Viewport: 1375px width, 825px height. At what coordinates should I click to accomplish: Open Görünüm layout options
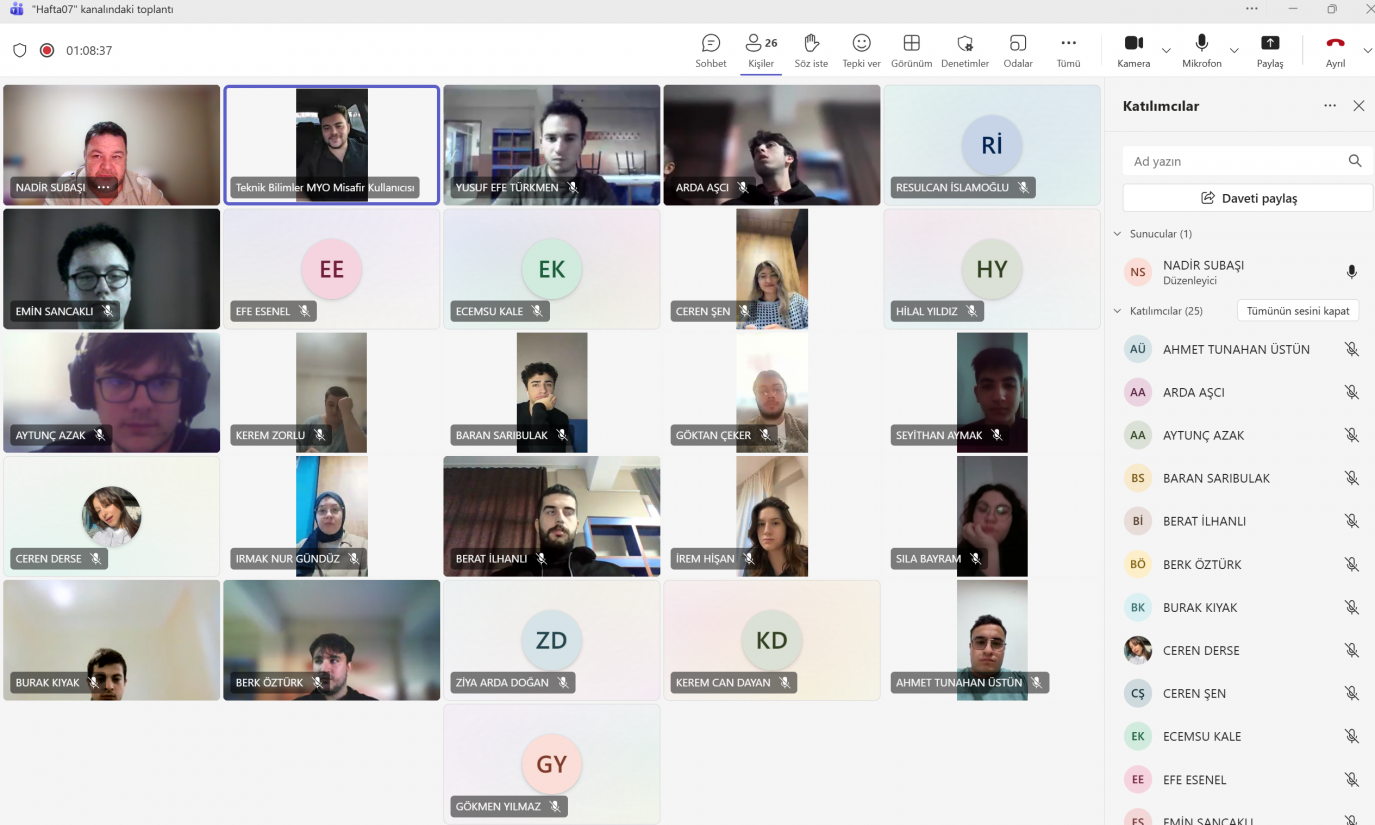click(911, 44)
